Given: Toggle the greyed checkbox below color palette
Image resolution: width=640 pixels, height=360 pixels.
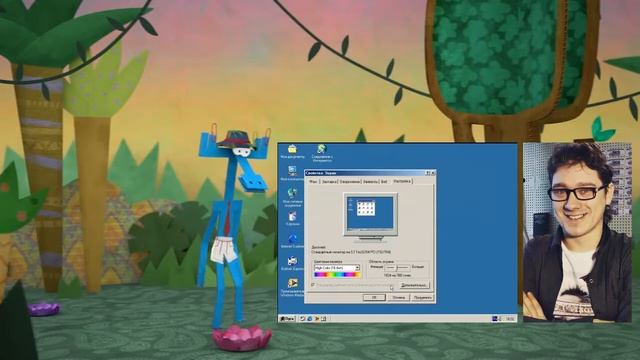Looking at the screenshot, I should pos(313,284).
